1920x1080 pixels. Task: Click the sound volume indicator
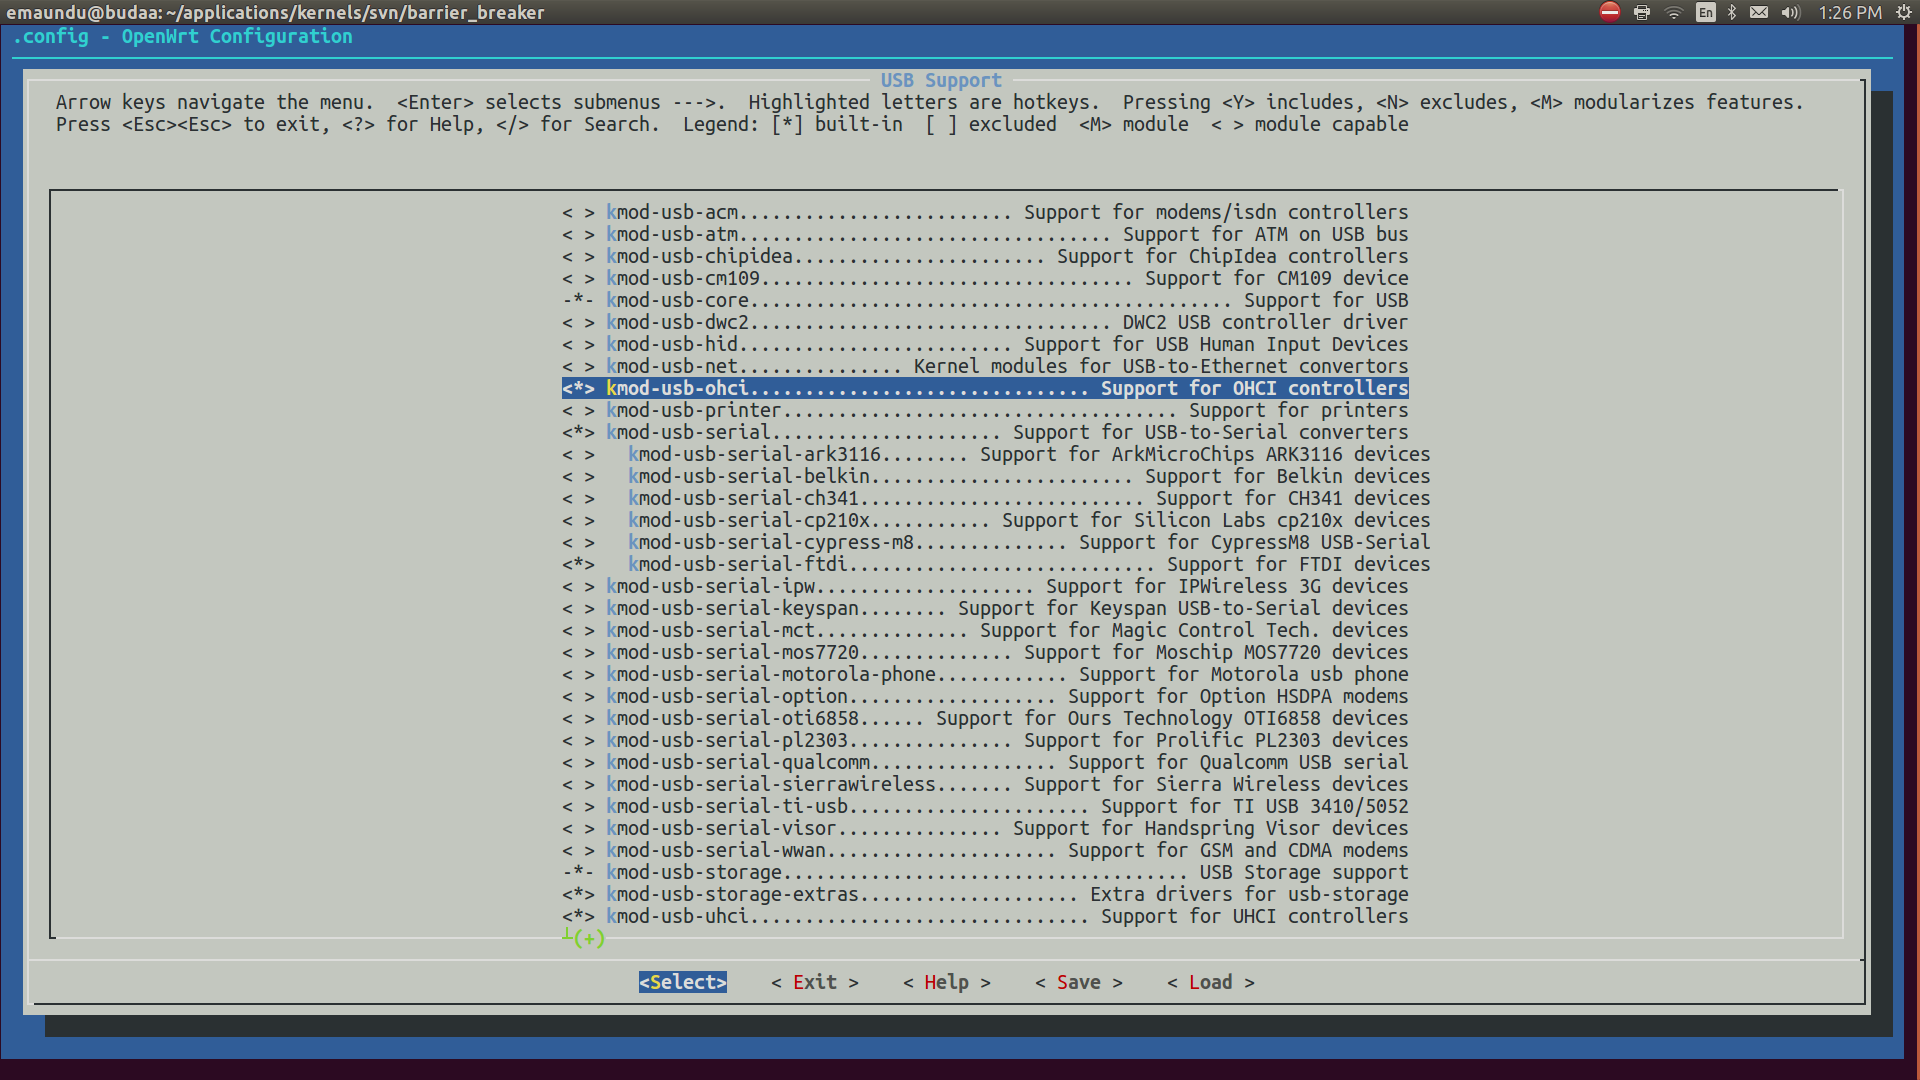click(1790, 12)
